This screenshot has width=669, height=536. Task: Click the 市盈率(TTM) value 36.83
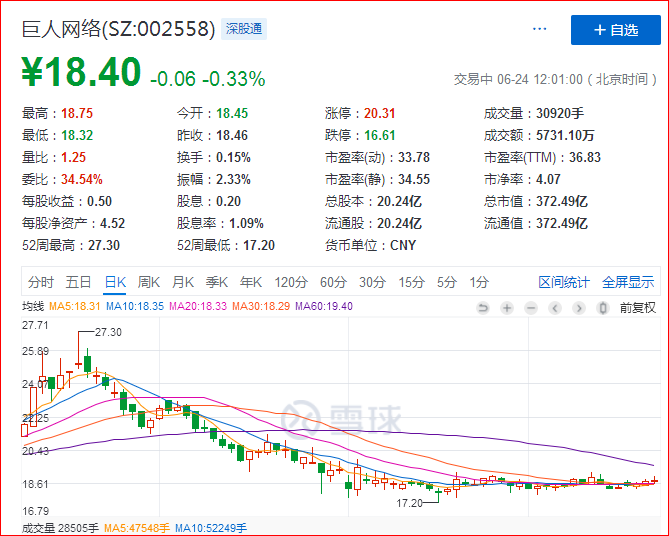tap(585, 157)
